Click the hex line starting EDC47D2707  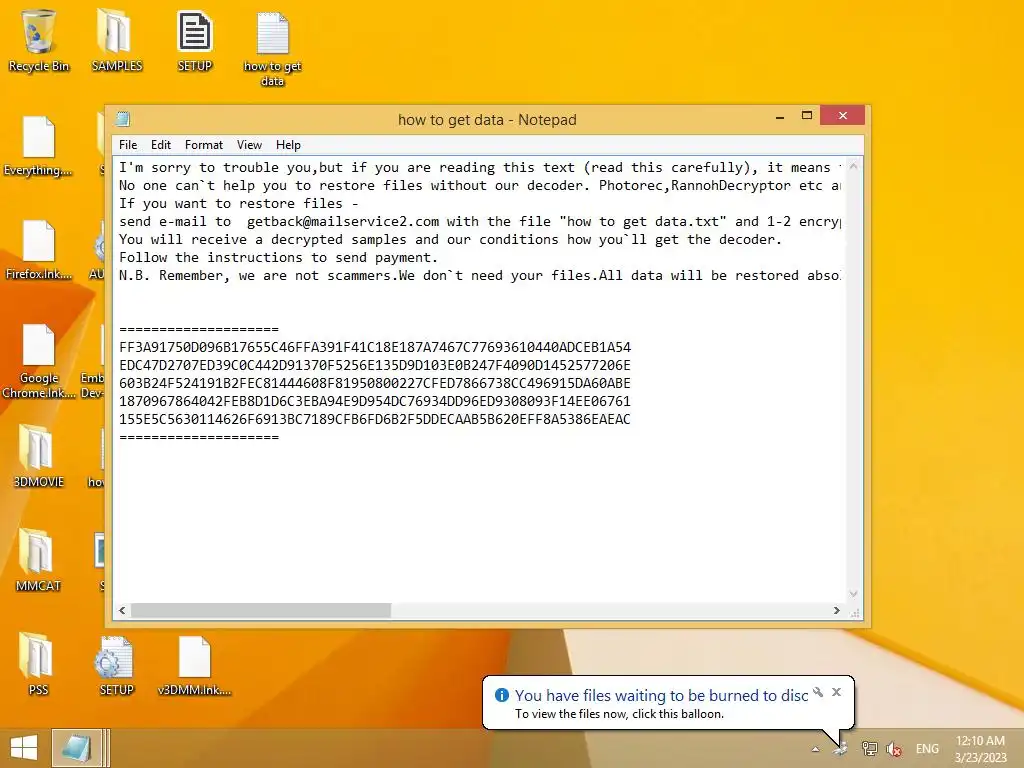click(x=375, y=365)
